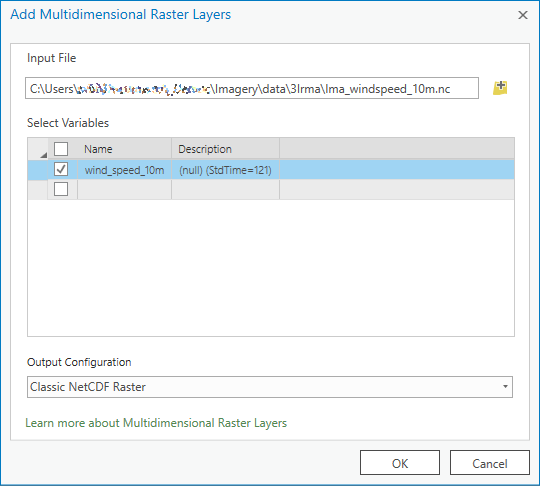Click the table corner select triangle
Viewport: 540px width, 486px height.
43,155
